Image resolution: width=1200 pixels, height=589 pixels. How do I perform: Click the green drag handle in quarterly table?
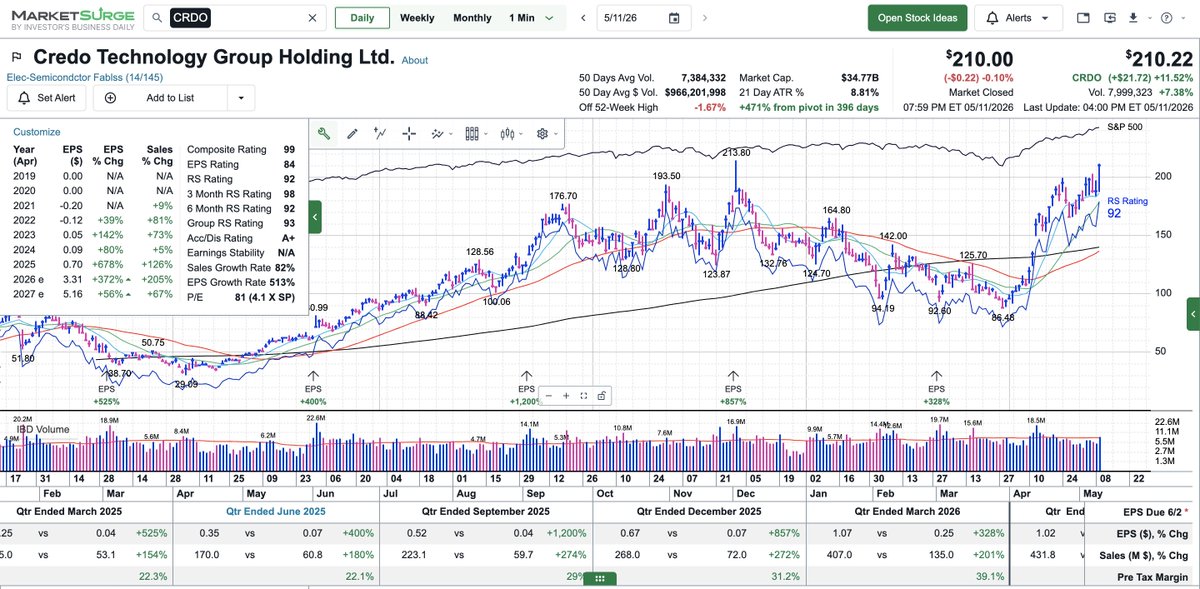pos(600,578)
